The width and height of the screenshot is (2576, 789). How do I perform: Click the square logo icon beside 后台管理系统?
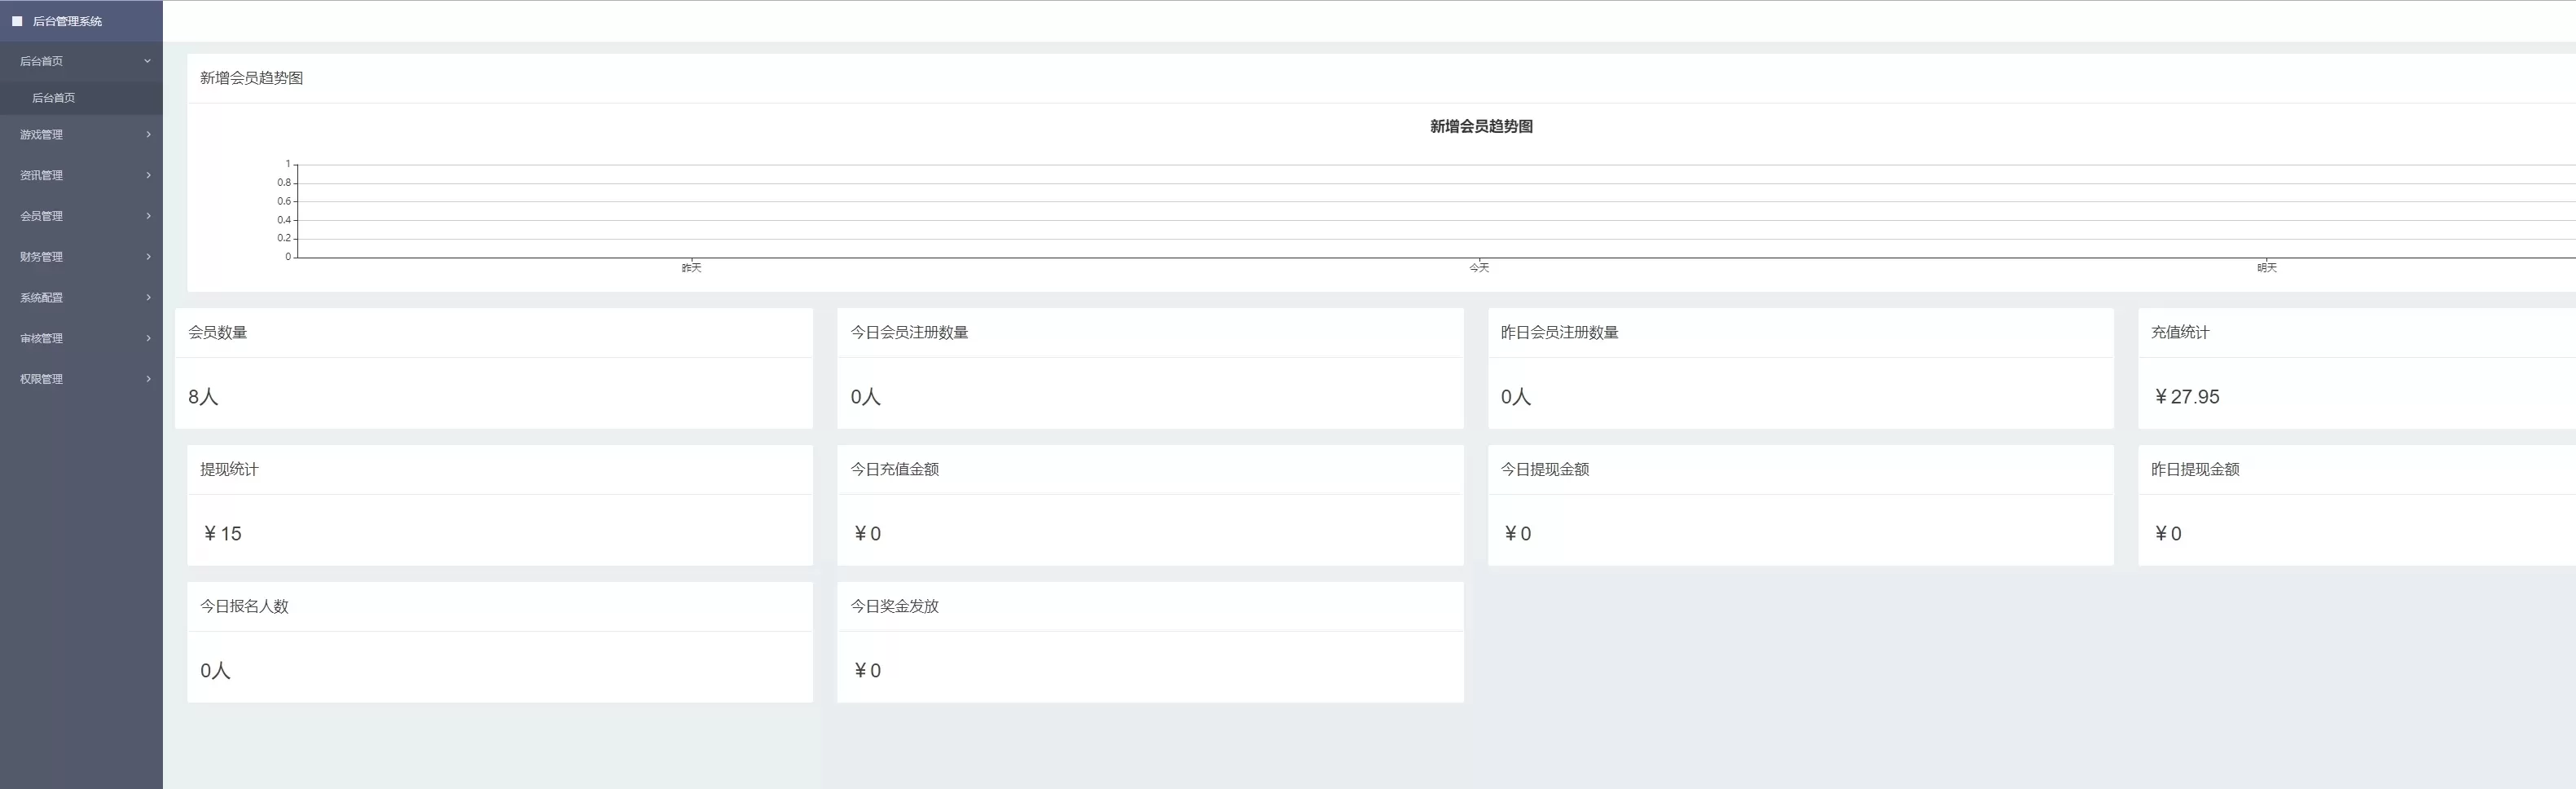coord(17,21)
